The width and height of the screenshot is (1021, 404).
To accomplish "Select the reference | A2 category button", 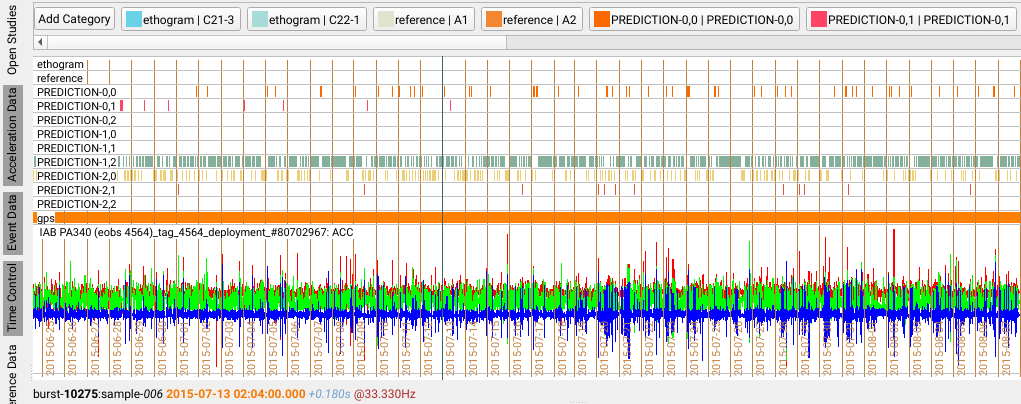I will (532, 20).
